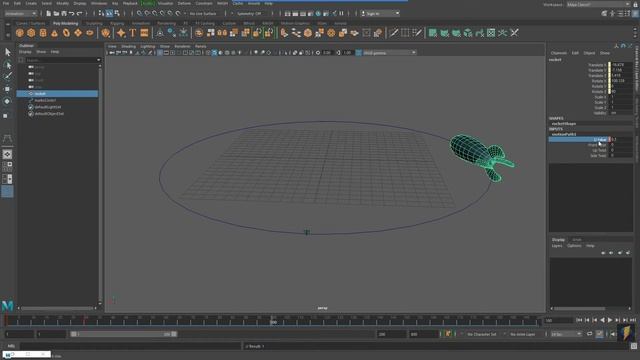Screen dimensions: 640x360
Task: Toggle Snap to grids
Action: [x=140, y=13]
